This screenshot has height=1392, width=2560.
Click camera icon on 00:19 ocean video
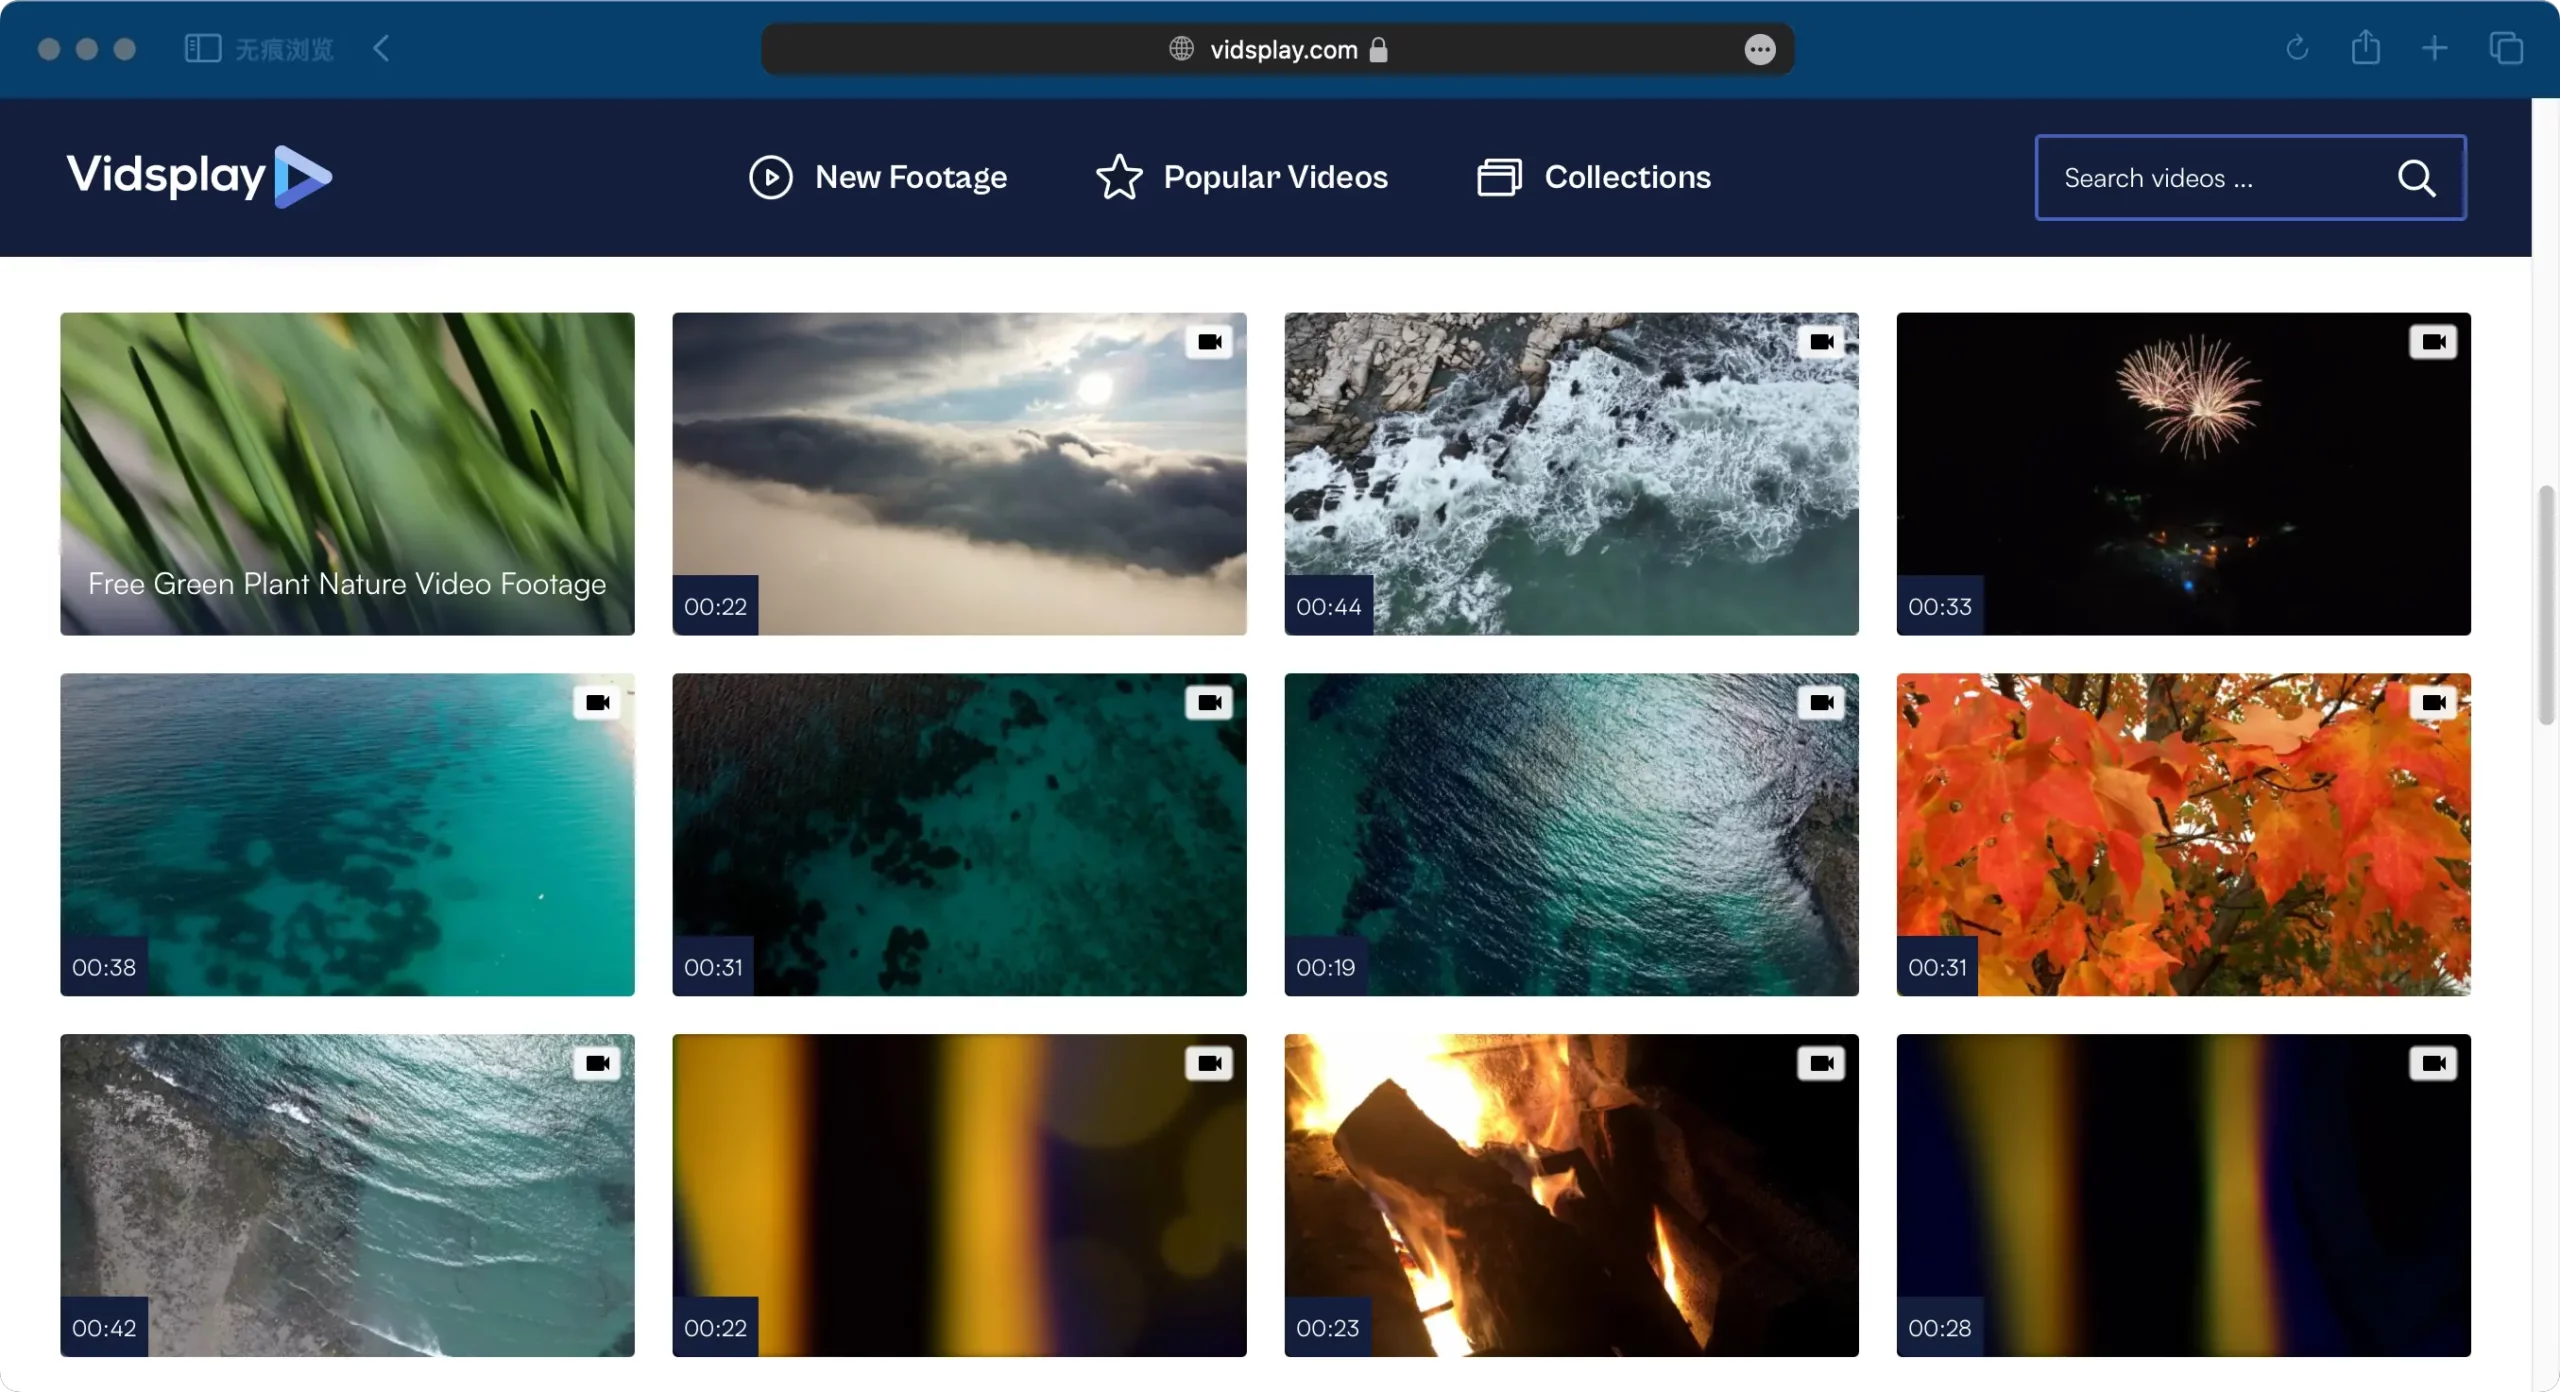1821,703
